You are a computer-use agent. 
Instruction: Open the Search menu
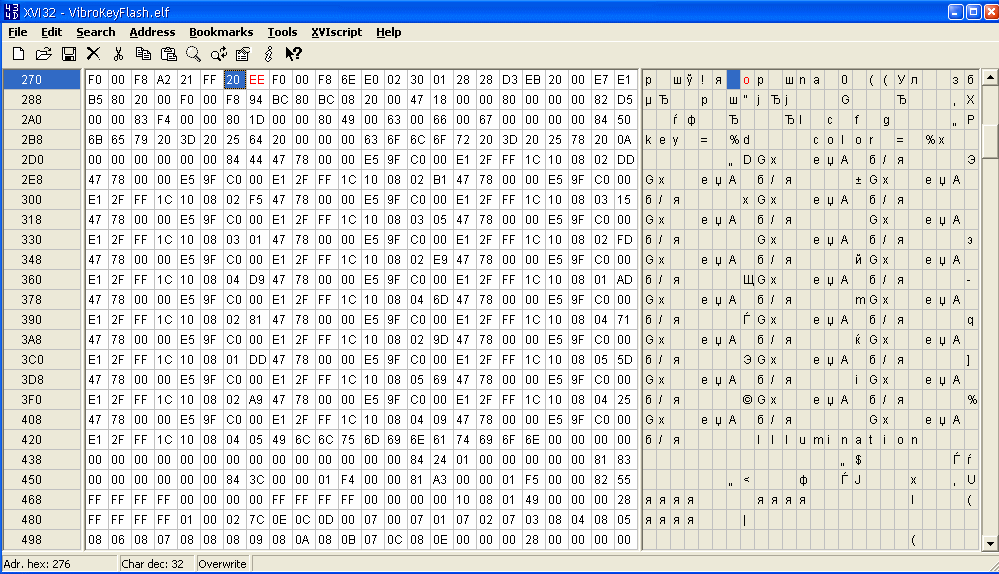click(96, 32)
